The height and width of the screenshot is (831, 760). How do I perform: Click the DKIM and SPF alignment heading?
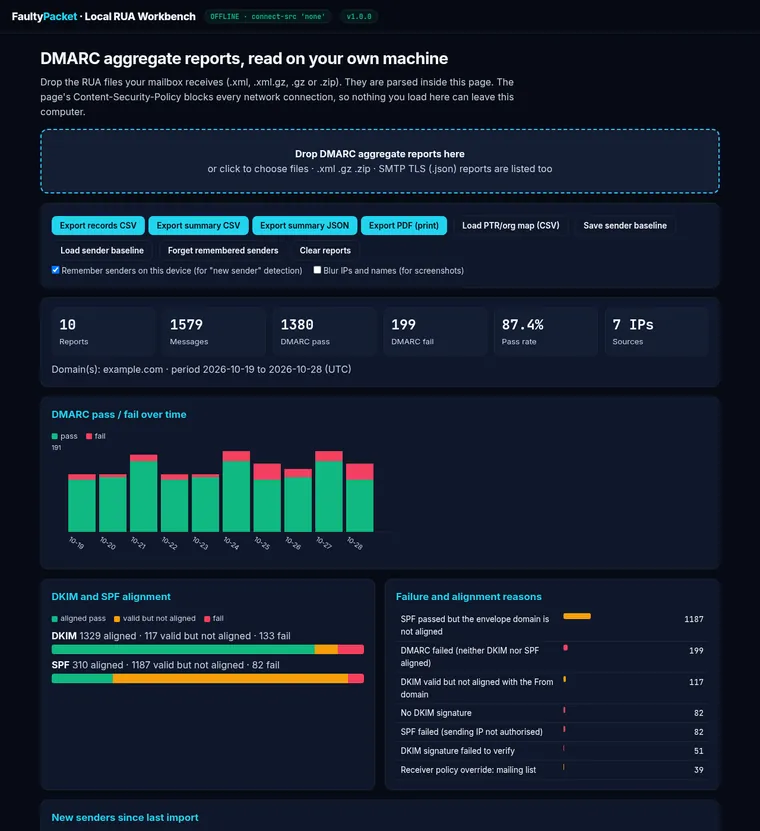click(x=111, y=597)
